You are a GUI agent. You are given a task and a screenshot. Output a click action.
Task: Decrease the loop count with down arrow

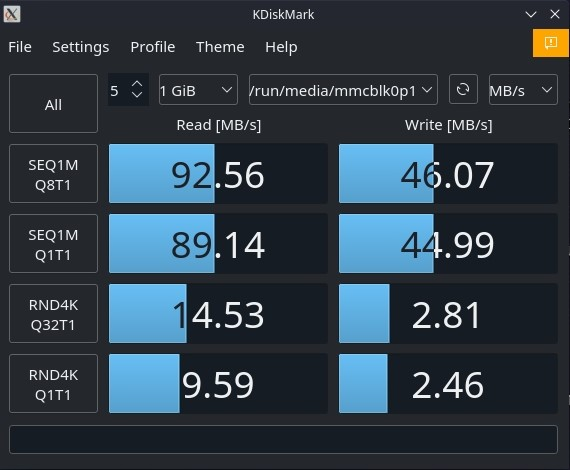click(x=137, y=95)
